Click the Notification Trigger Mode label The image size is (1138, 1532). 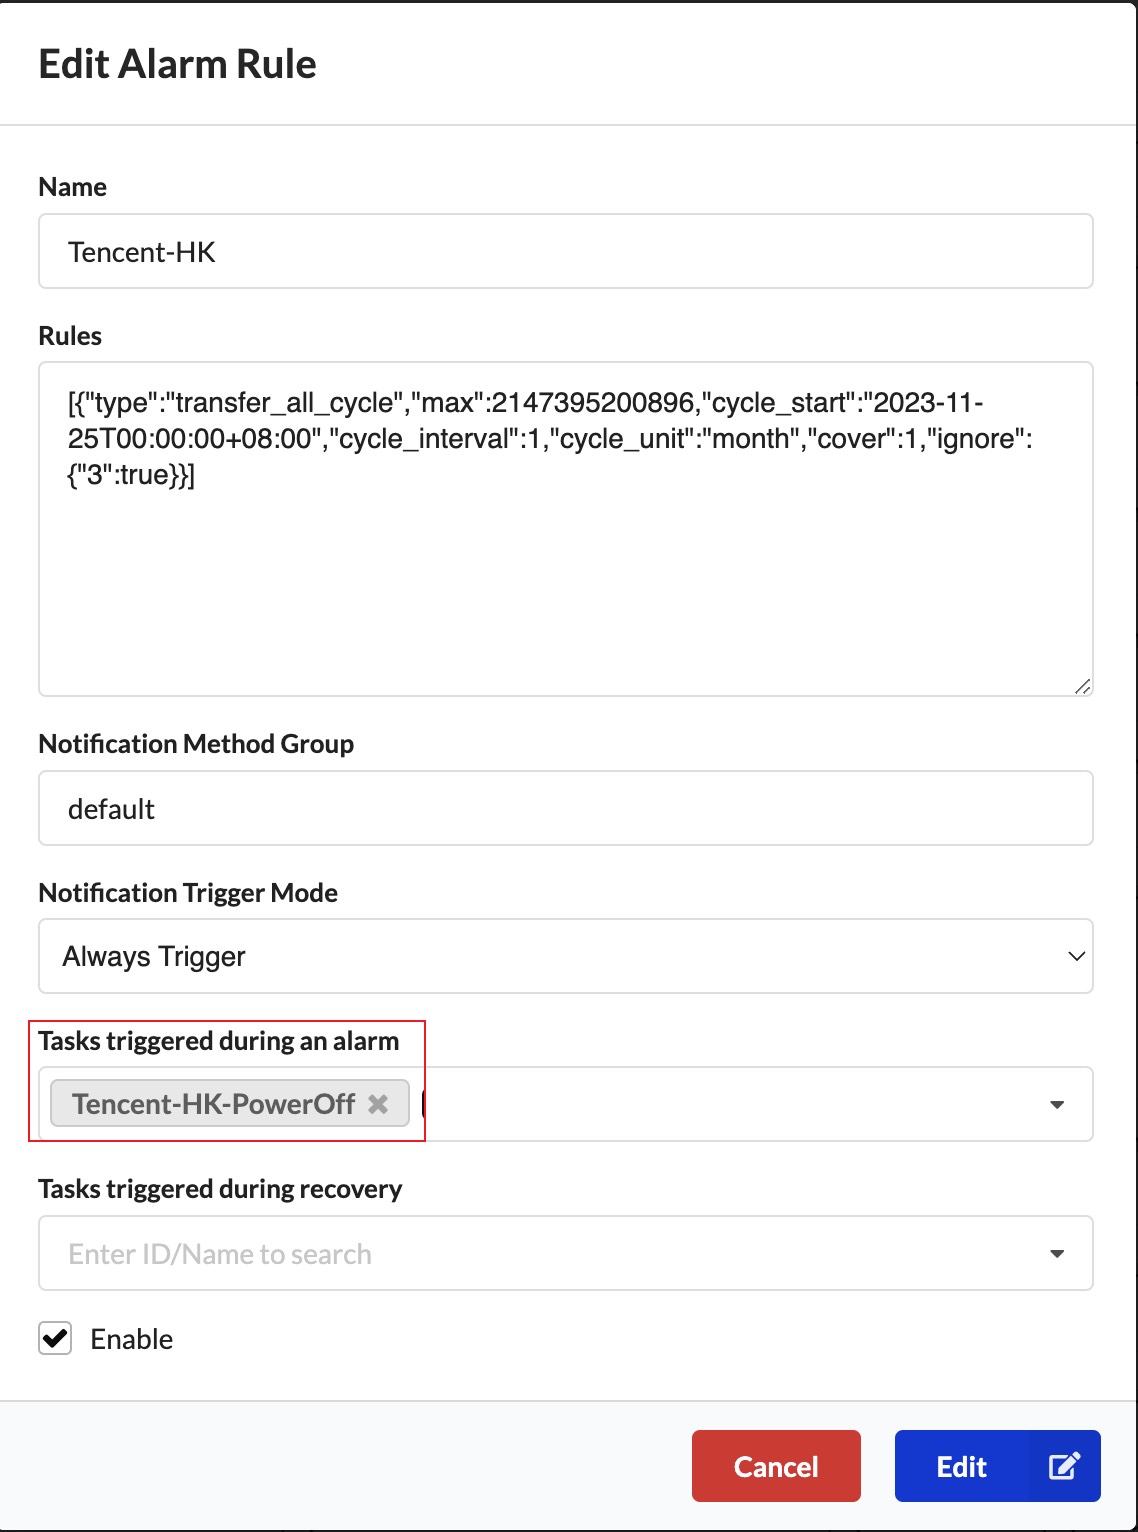pos(188,893)
